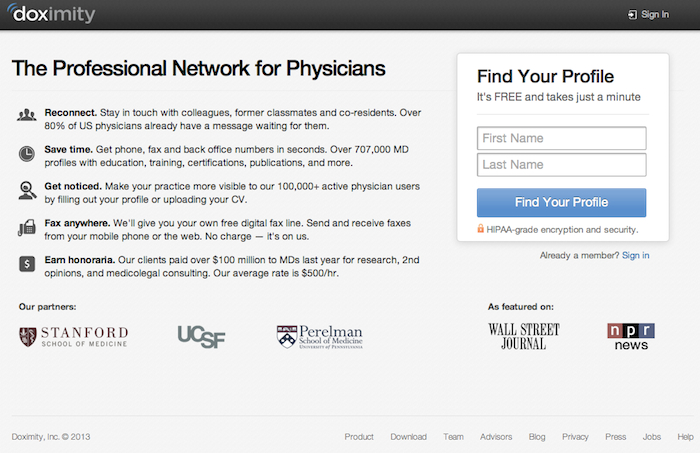Click the bold Fax anywhere. text
Viewport: 700px width, 453px height.
pyautogui.click(x=77, y=223)
